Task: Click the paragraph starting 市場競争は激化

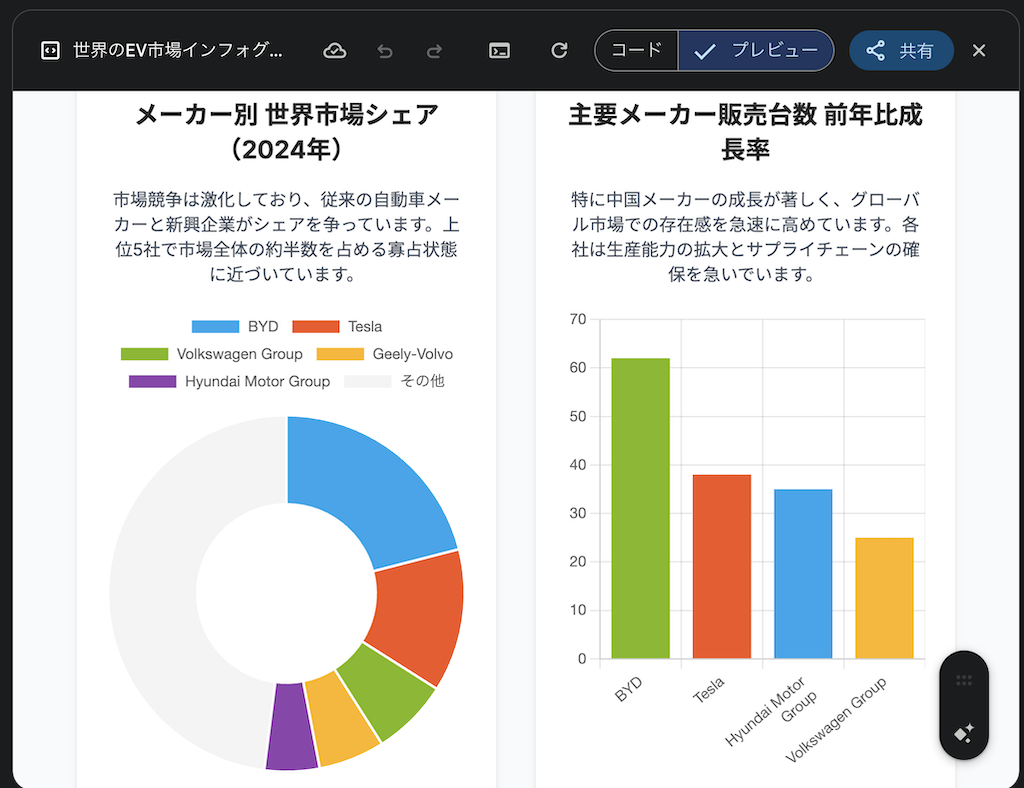Action: click(287, 236)
